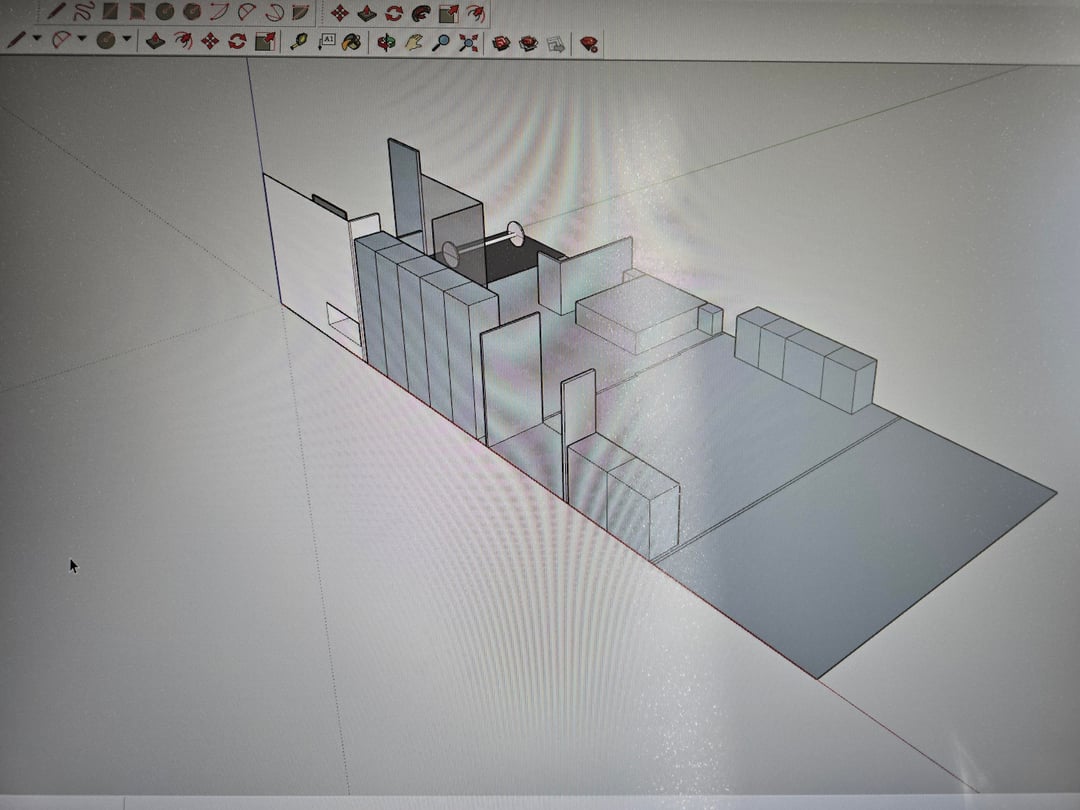Open the 3D Warehouse
The width and height of the screenshot is (1080, 810).
click(x=501, y=42)
